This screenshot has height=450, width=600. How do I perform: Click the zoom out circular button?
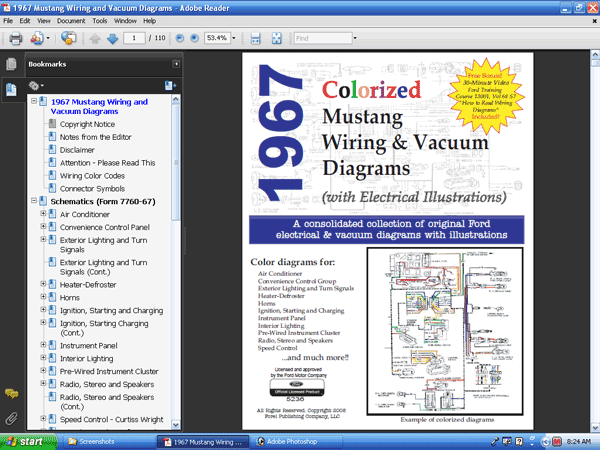[179, 38]
